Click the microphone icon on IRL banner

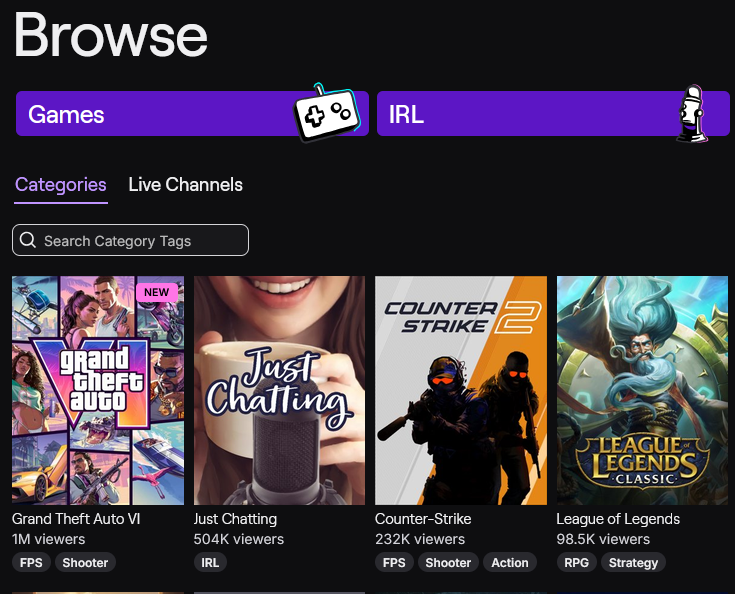point(693,114)
